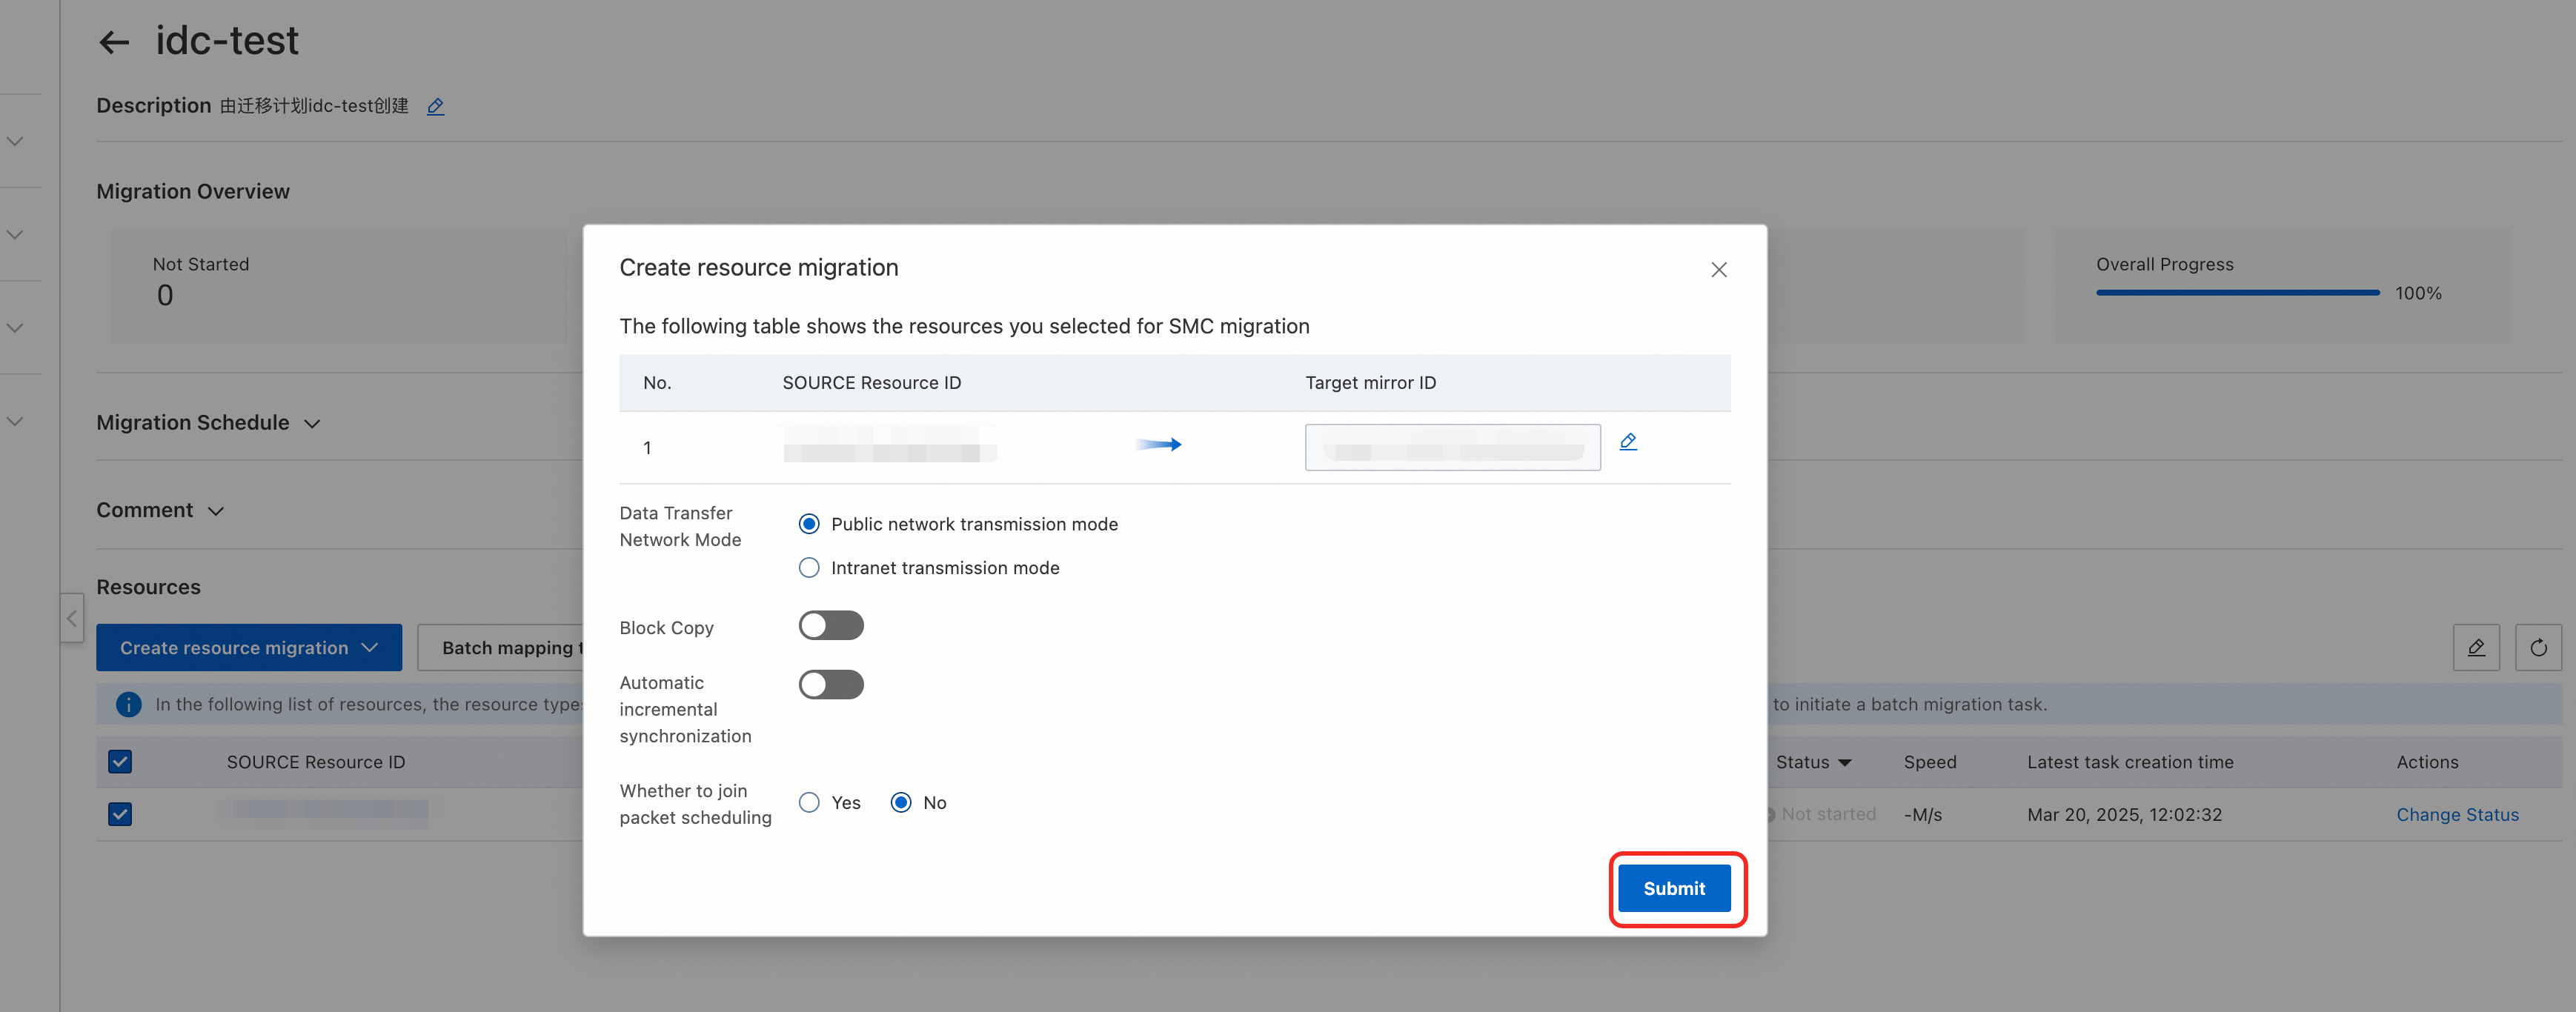Image resolution: width=2576 pixels, height=1012 pixels.
Task: Edit the description with pencil icon
Action: (x=435, y=106)
